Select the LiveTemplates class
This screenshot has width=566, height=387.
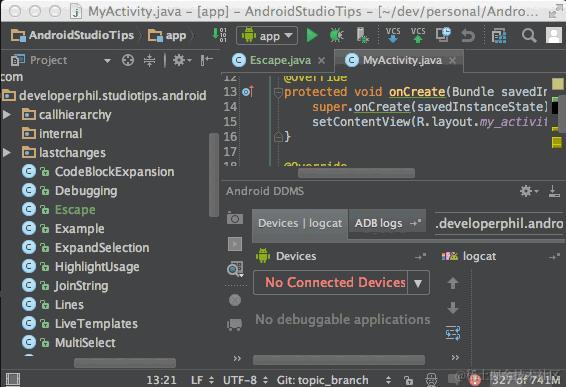tap(96, 324)
